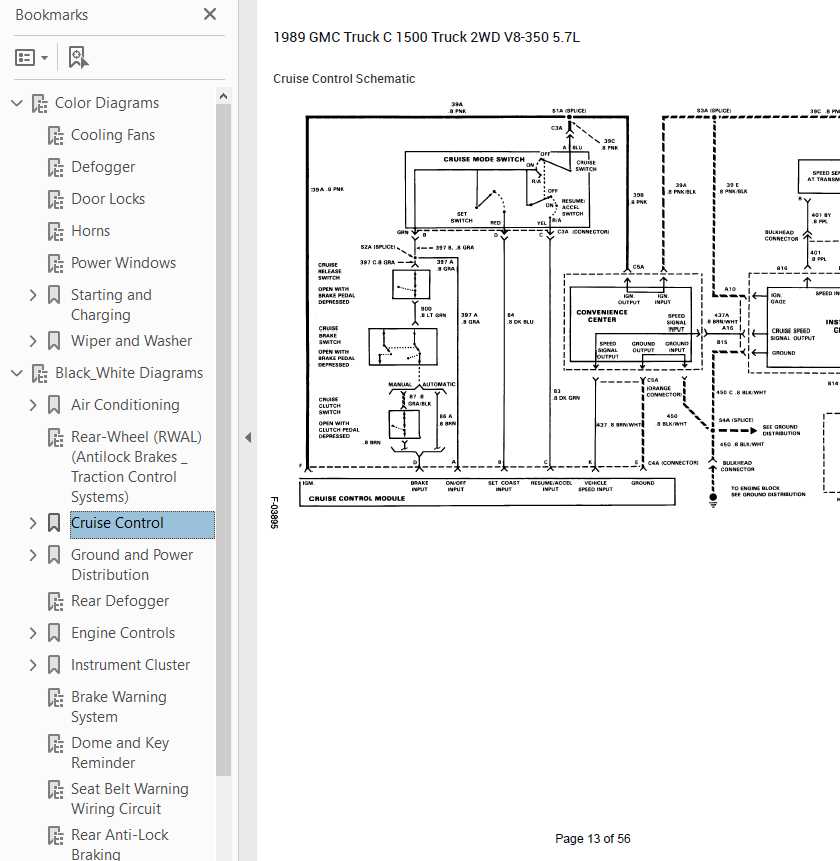Click the bookmarks panel scrollbar thumb
840x861 pixels.
tap(223, 439)
